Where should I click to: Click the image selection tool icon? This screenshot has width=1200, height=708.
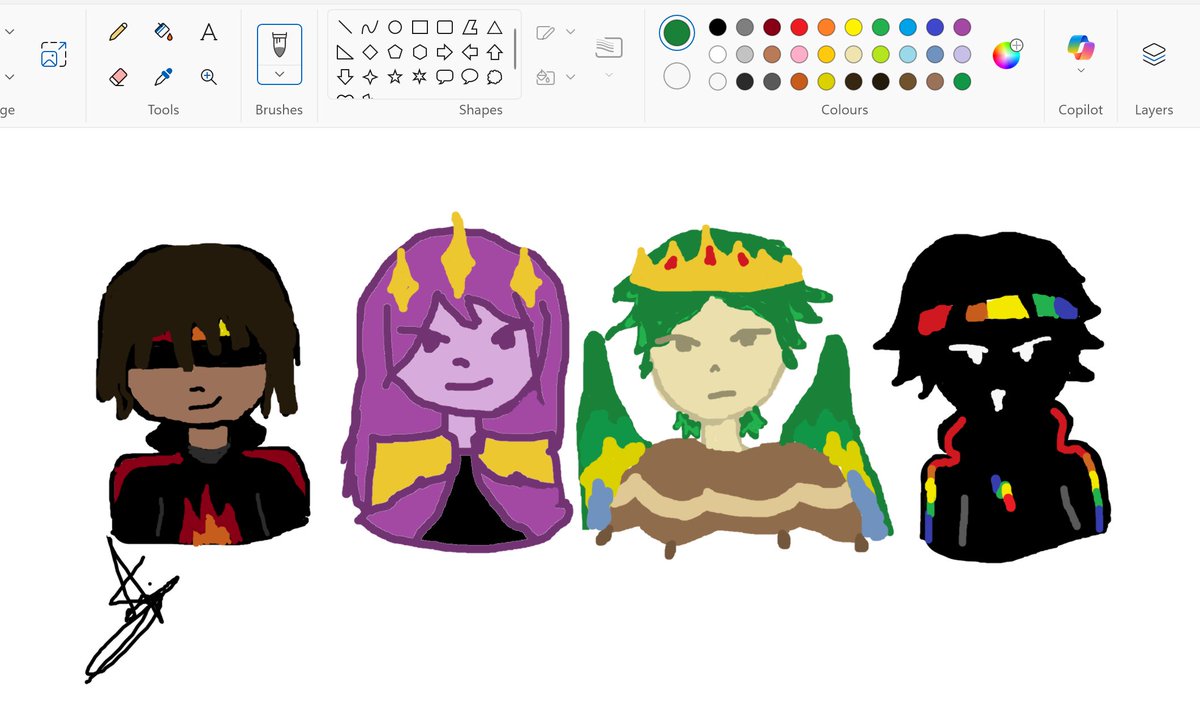(52, 54)
